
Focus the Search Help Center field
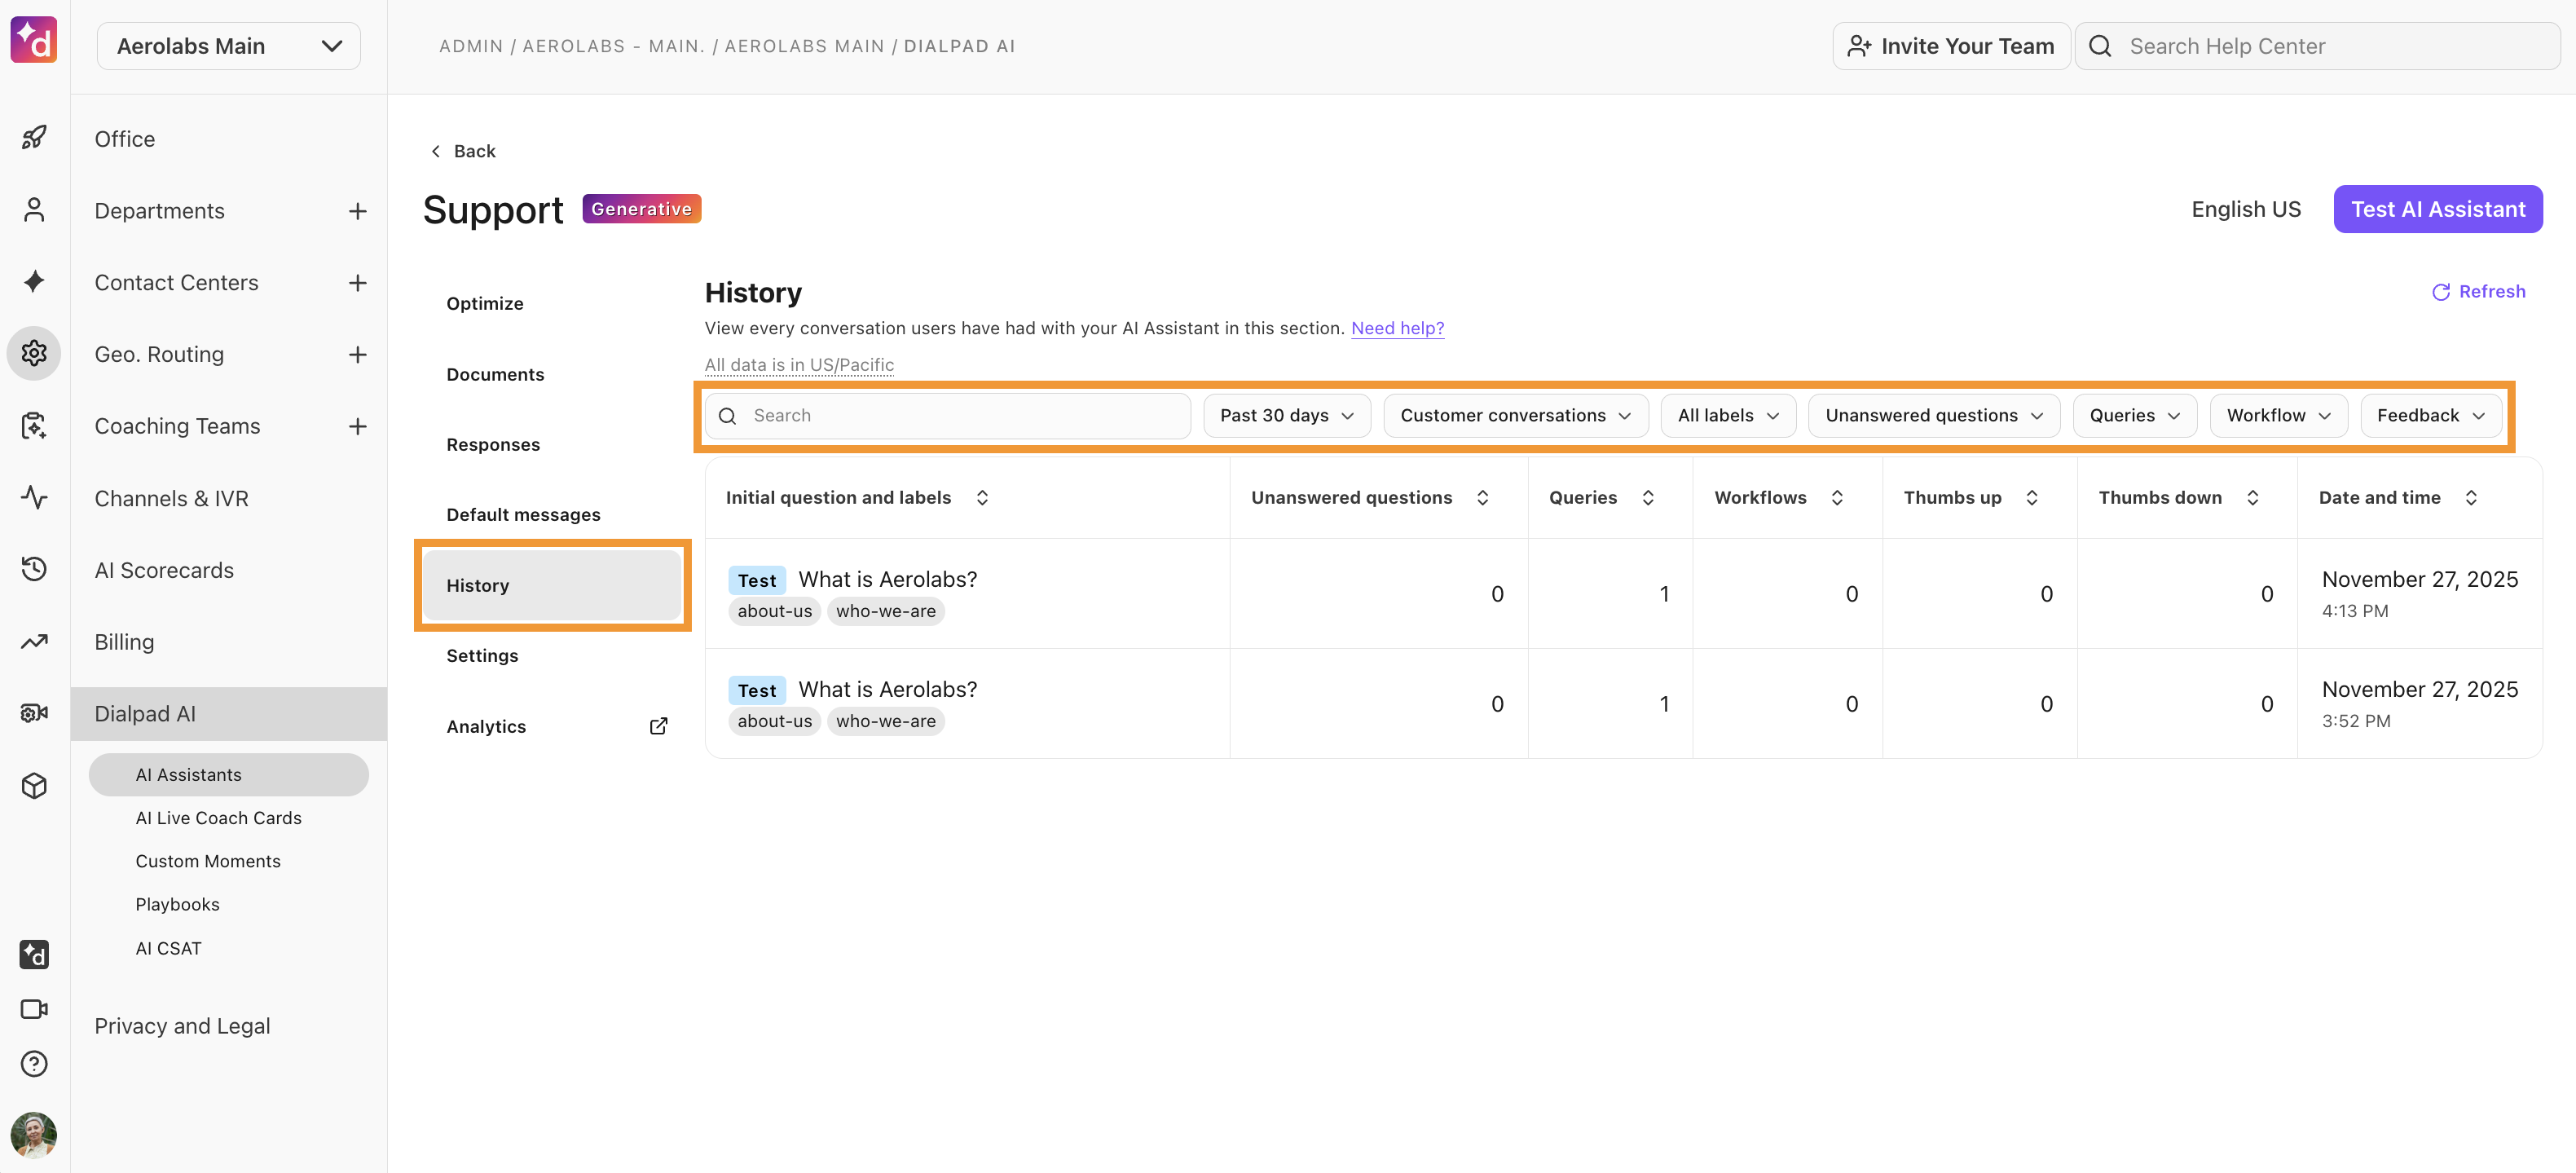2317,46
